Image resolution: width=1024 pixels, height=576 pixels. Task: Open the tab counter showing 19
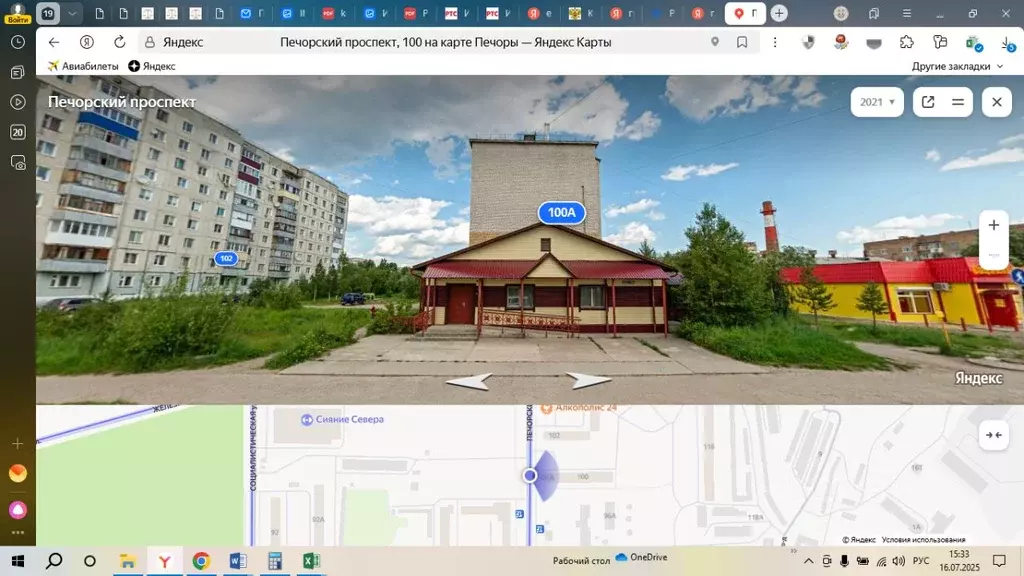point(48,13)
